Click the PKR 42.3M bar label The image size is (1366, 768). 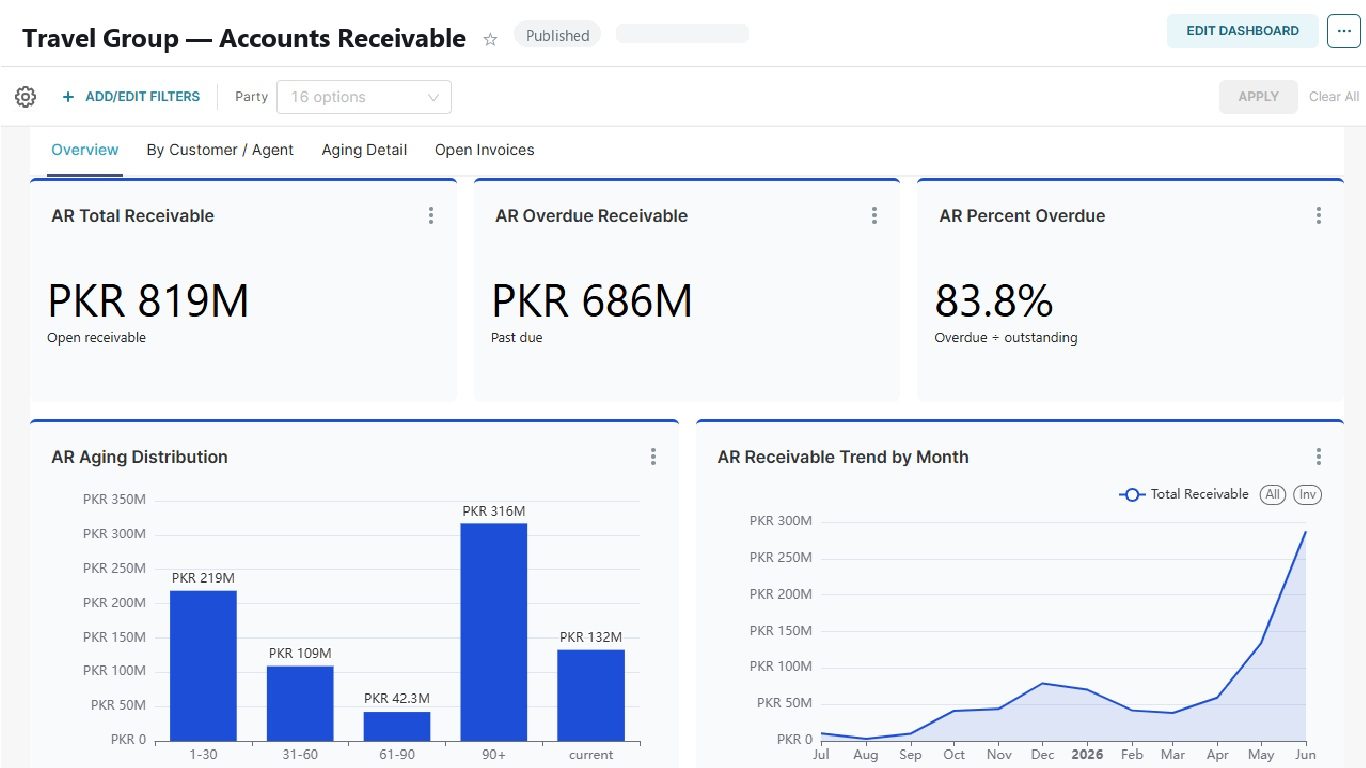(x=397, y=698)
